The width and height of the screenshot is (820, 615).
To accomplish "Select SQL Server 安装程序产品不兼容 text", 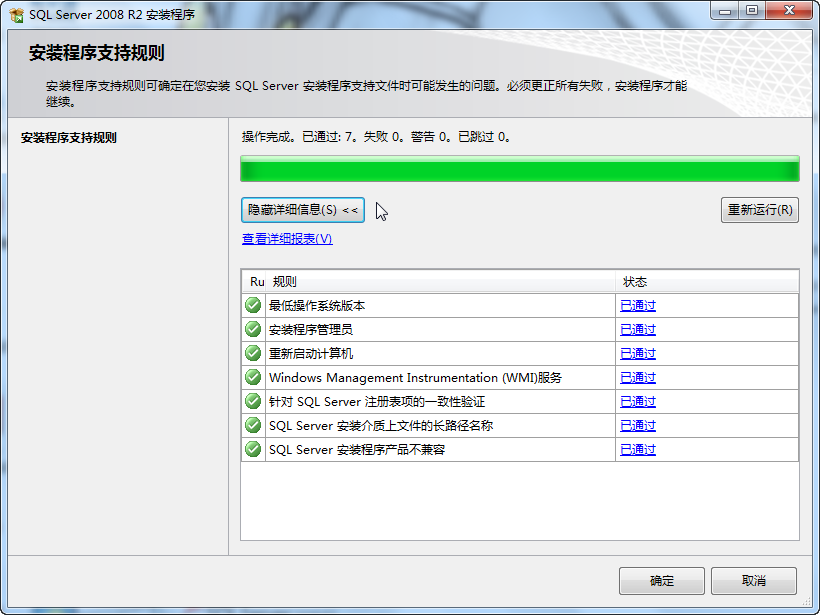I will coord(357,450).
